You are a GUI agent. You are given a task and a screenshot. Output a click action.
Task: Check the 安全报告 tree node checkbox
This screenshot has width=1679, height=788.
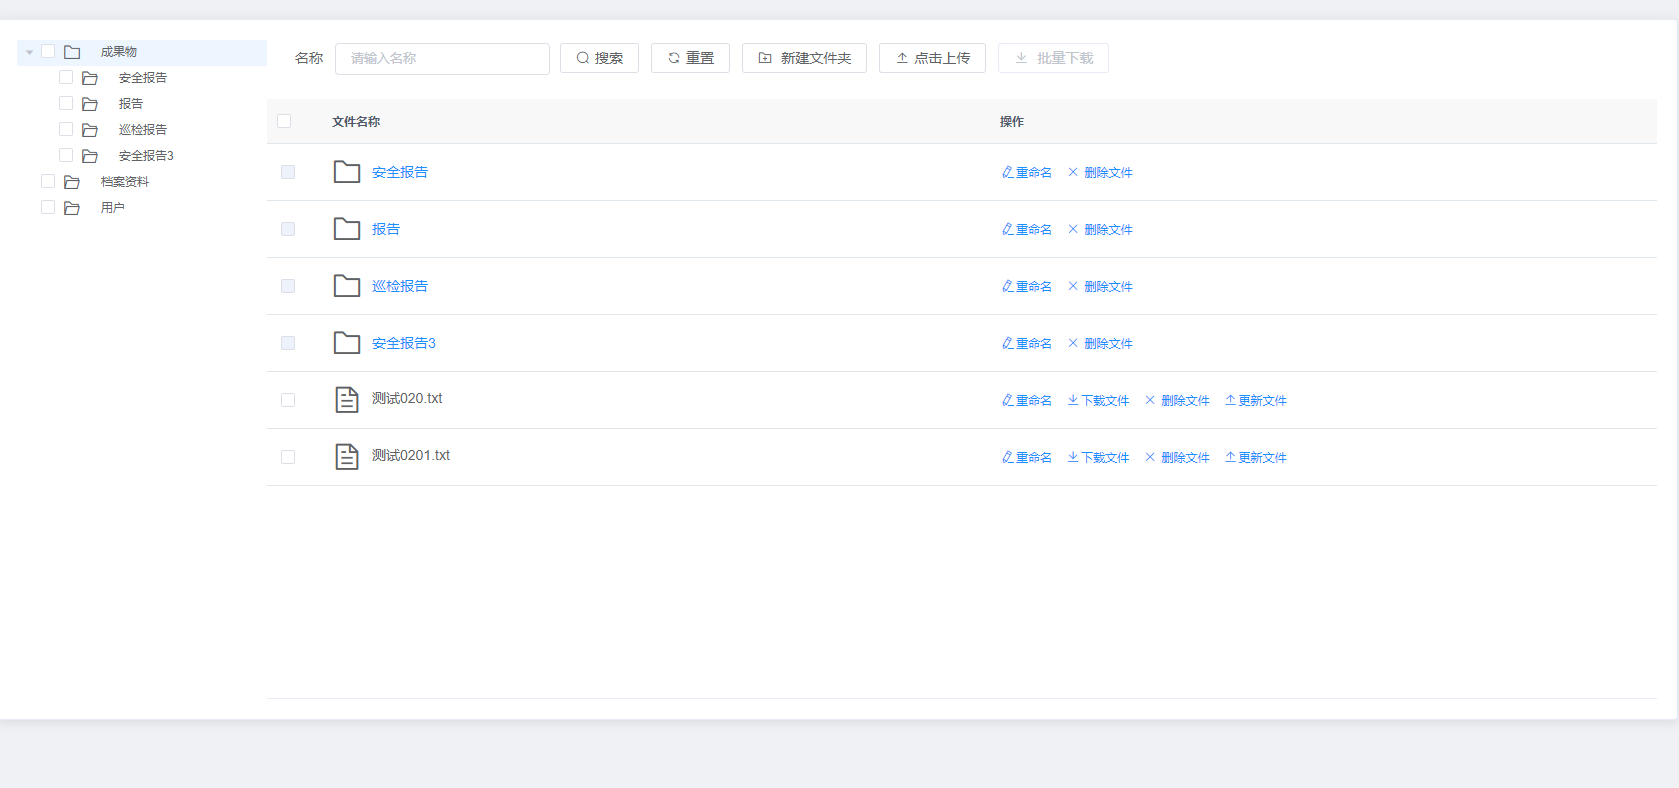(66, 77)
